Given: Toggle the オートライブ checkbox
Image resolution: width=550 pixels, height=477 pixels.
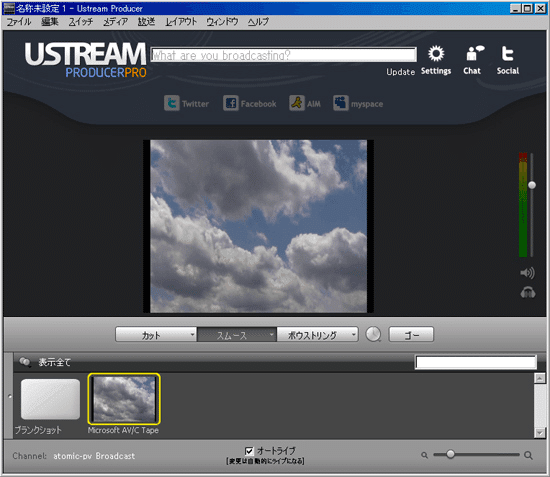Looking at the screenshot, I should tap(249, 451).
